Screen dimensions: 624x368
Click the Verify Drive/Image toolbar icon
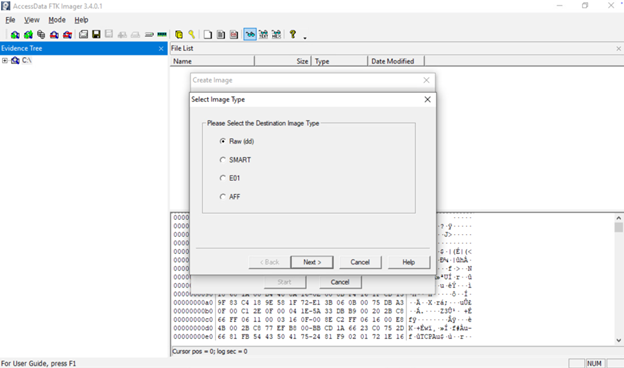coord(149,35)
